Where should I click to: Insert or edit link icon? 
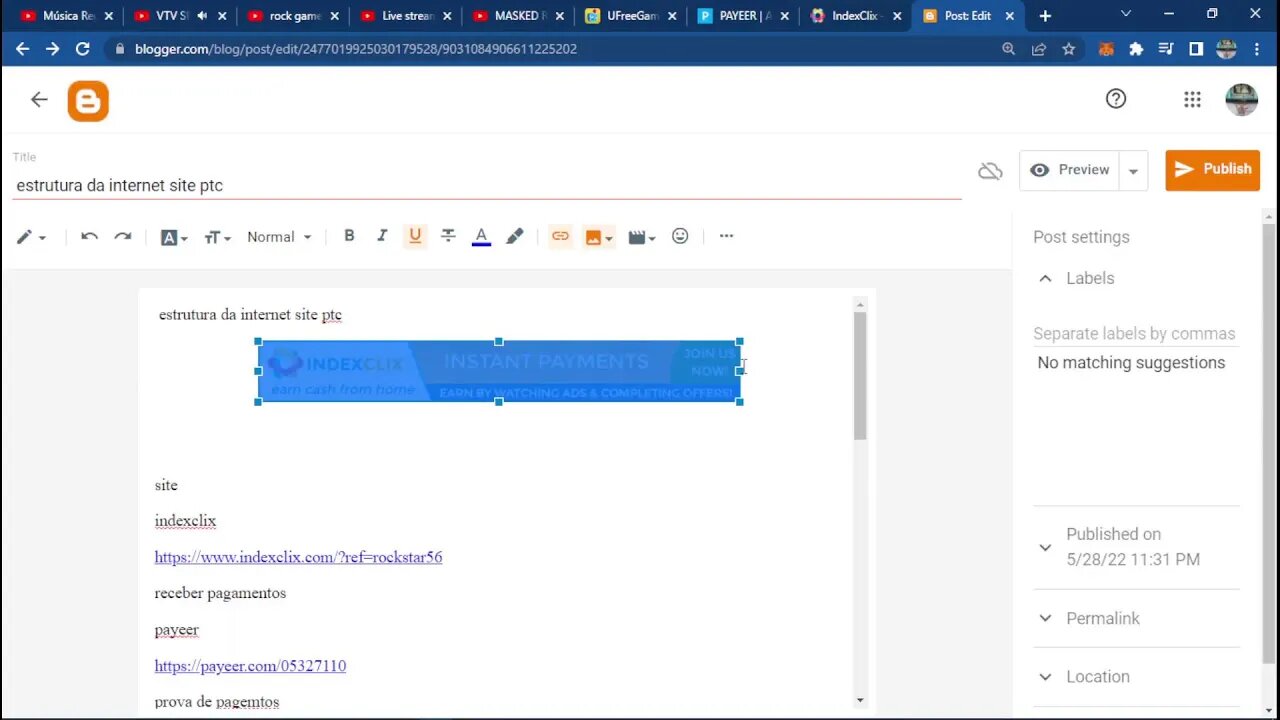coord(560,236)
